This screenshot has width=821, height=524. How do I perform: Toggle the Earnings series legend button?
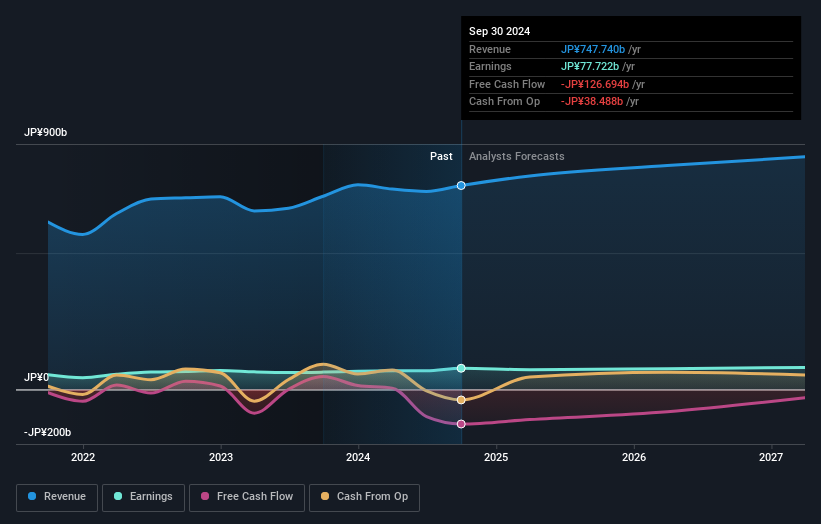[143, 497]
